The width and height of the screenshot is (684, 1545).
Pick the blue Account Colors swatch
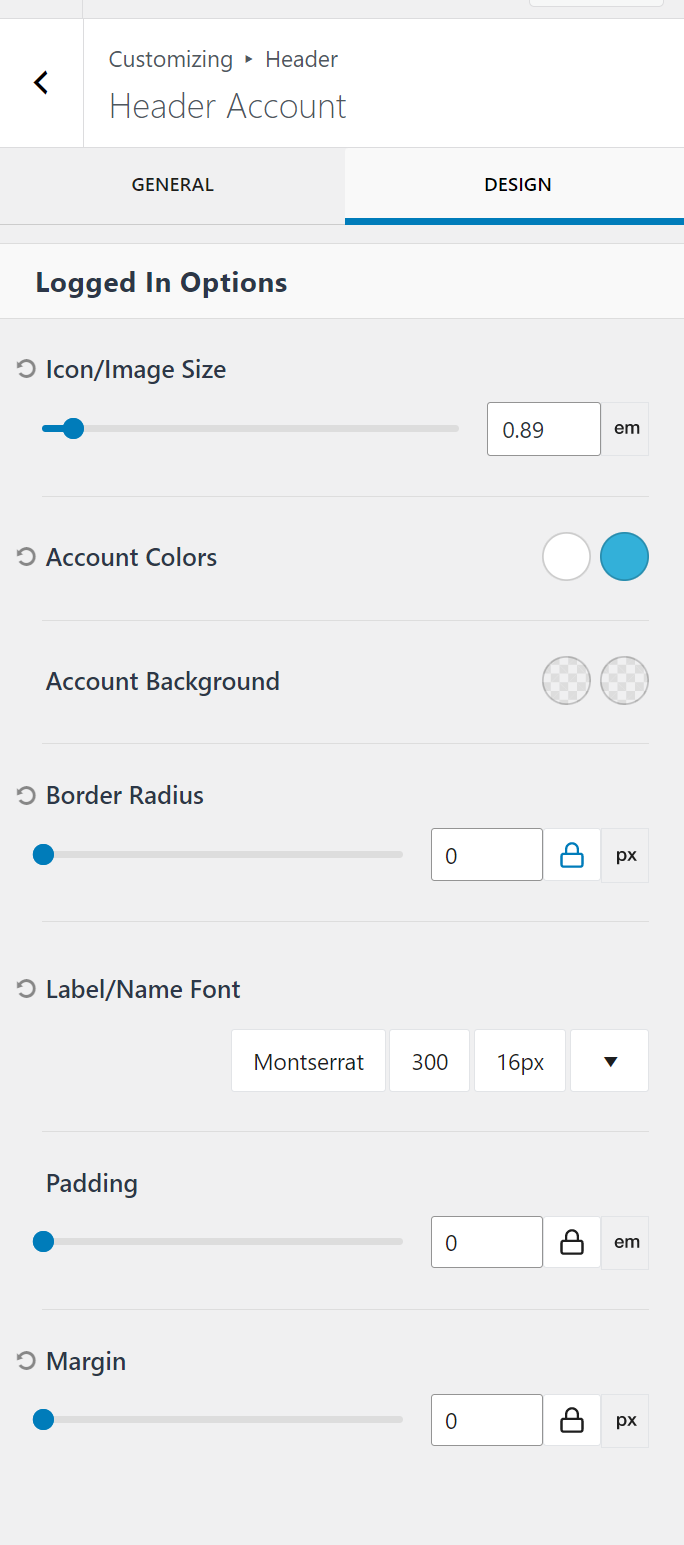[624, 557]
